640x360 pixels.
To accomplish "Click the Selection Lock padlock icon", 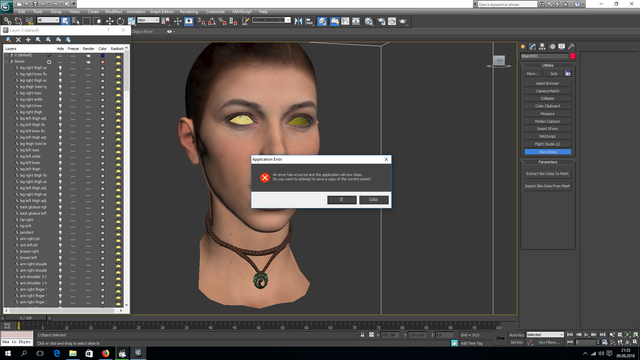I will pyautogui.click(x=362, y=335).
